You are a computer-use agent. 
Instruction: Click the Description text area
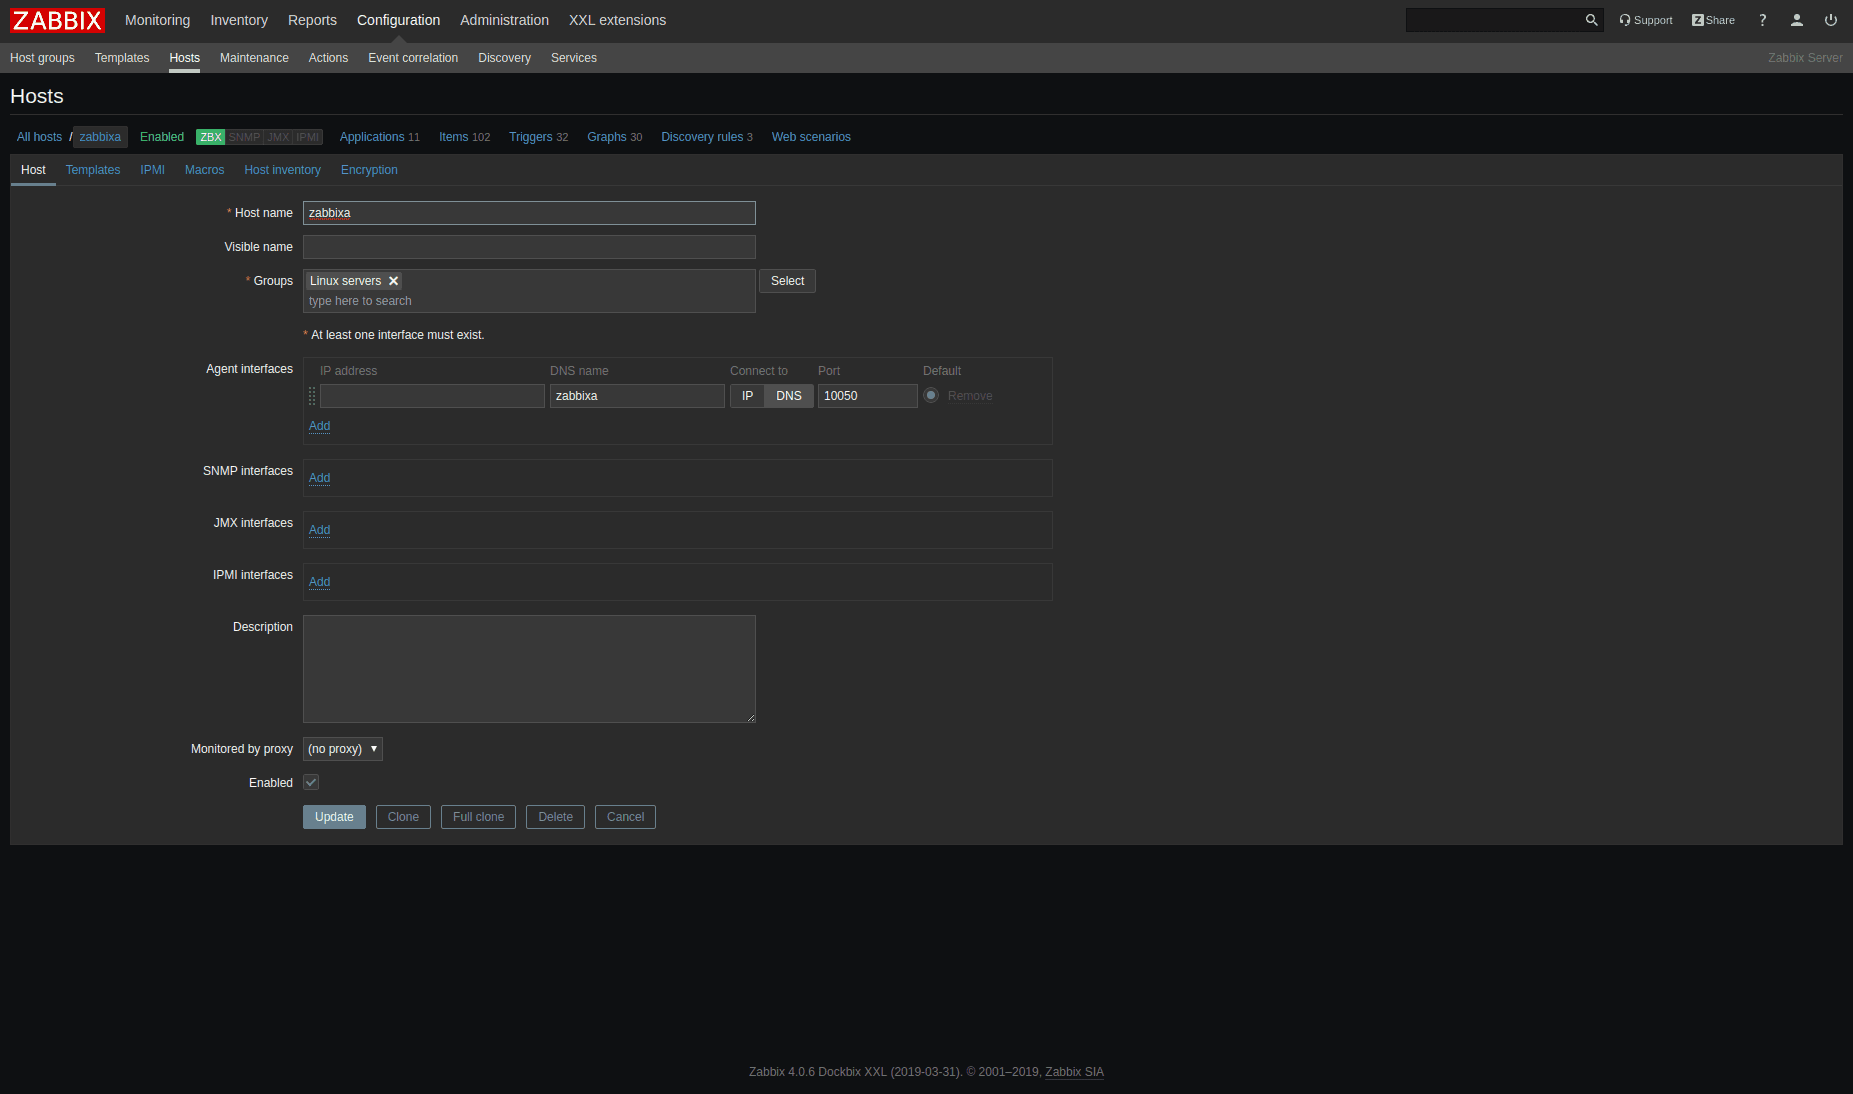(528, 668)
